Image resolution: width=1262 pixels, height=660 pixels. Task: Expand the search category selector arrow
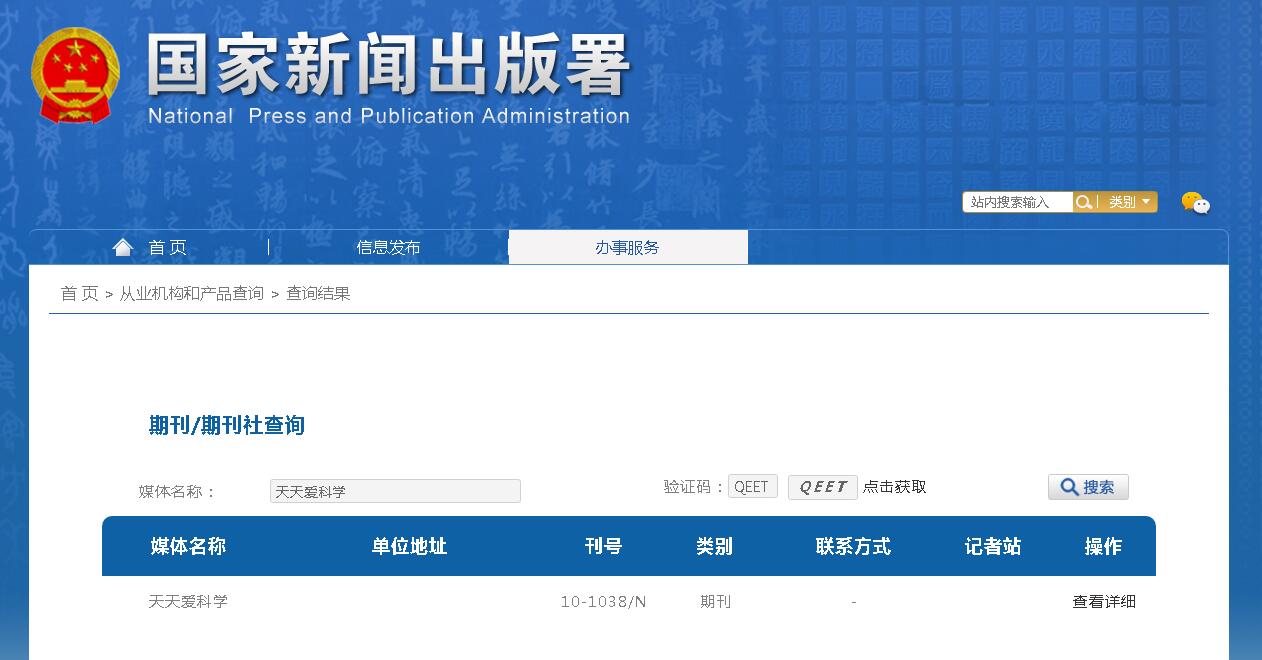1148,201
